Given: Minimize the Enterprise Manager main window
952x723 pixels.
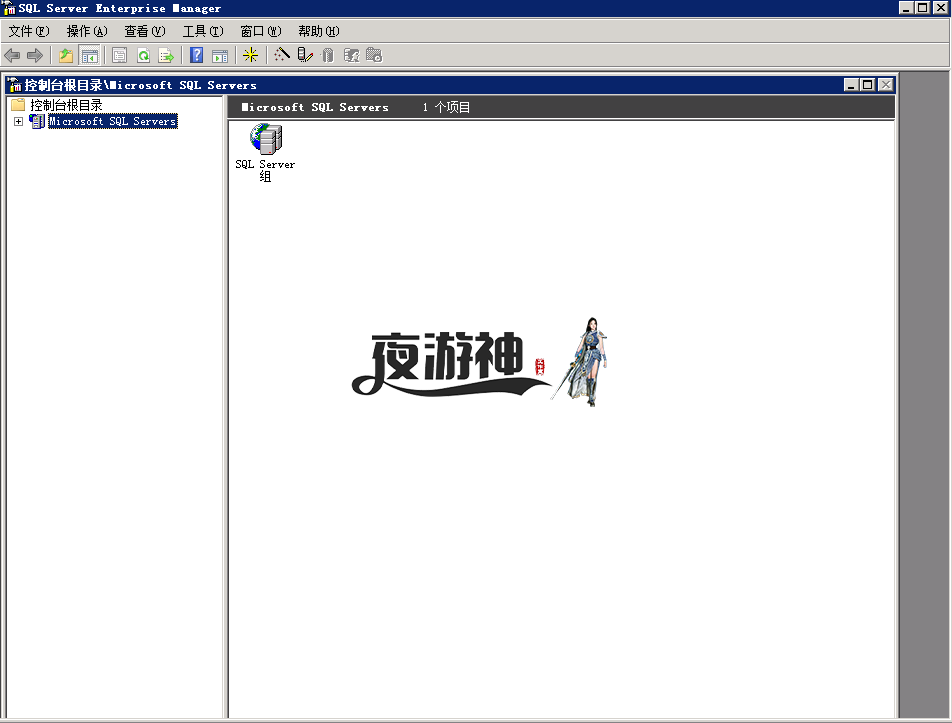Looking at the screenshot, I should [x=906, y=8].
